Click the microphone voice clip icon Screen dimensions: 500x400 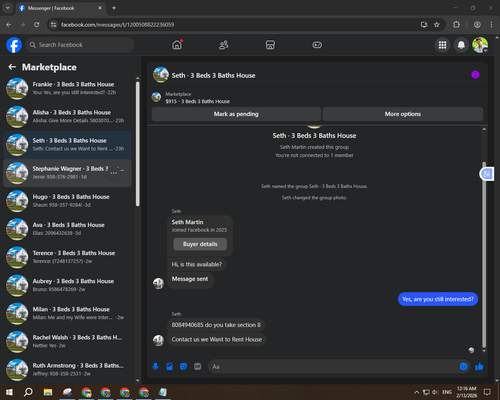click(x=155, y=367)
